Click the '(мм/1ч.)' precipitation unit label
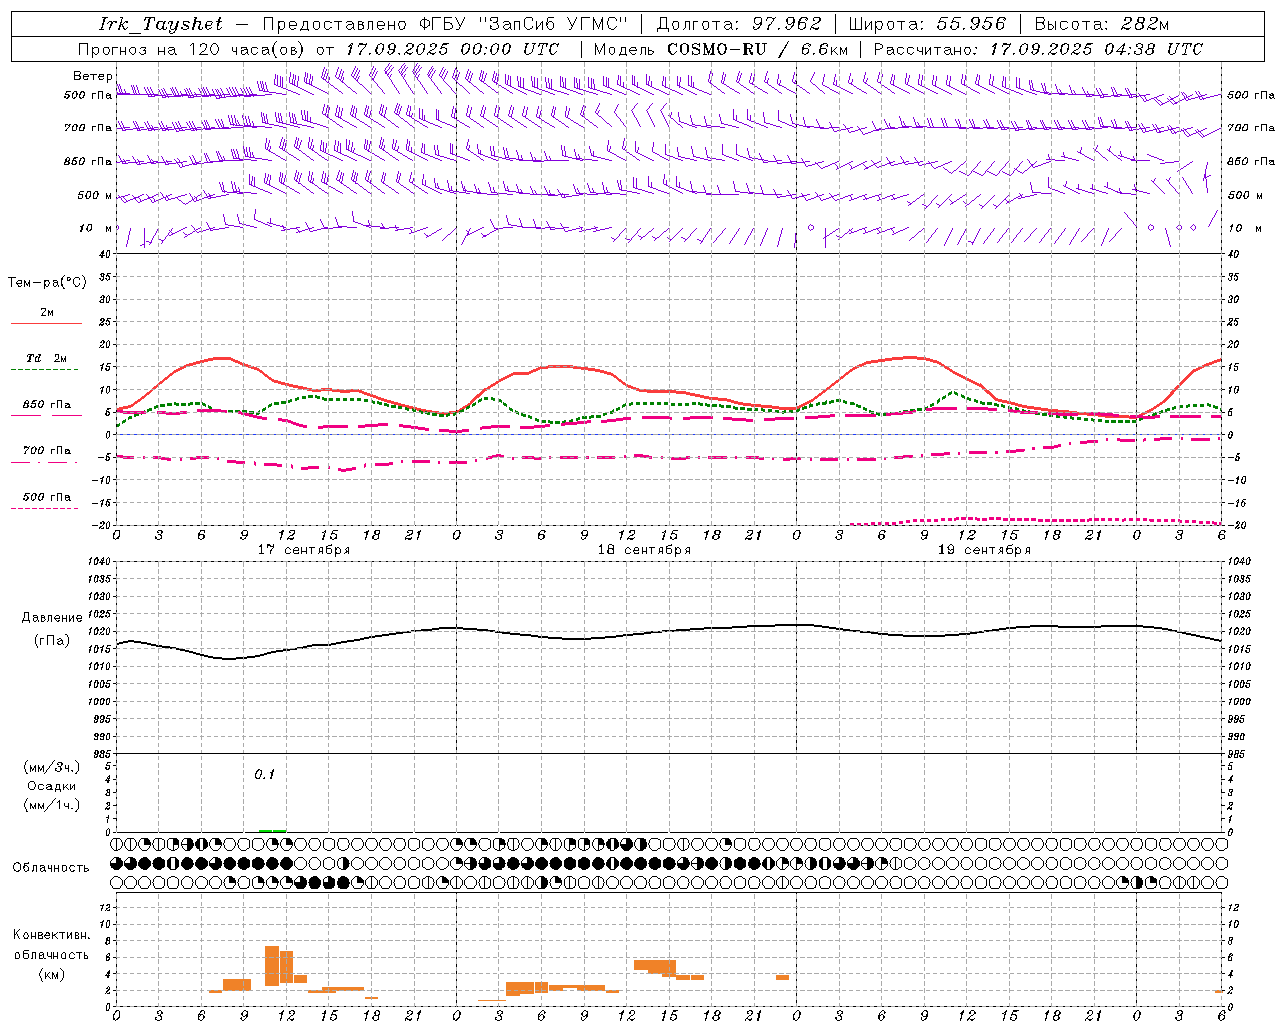 click(x=52, y=805)
